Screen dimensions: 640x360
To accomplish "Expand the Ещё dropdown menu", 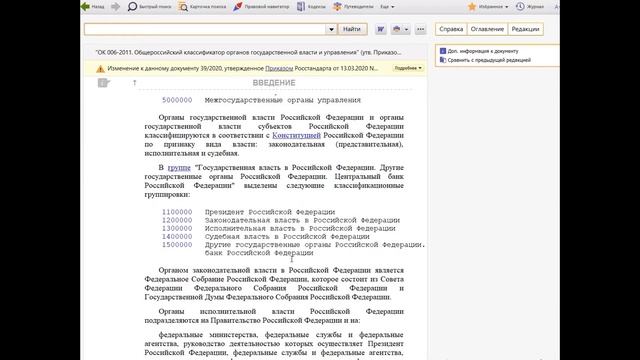I will (x=387, y=7).
